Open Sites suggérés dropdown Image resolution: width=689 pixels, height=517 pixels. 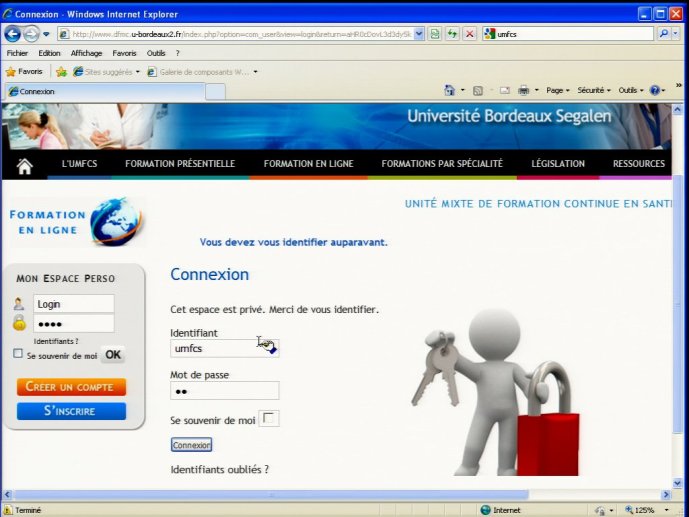click(106, 72)
